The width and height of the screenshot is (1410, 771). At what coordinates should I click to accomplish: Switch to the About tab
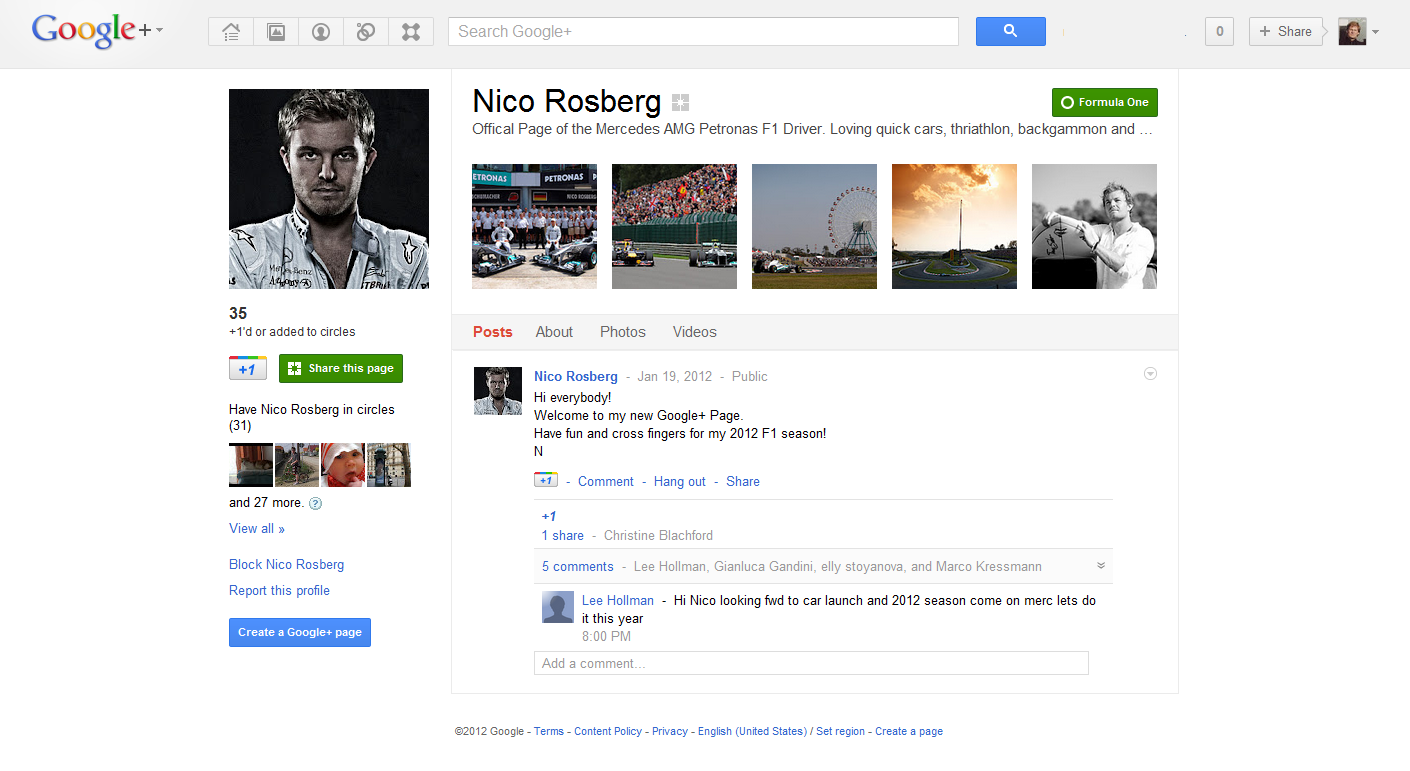(x=554, y=332)
